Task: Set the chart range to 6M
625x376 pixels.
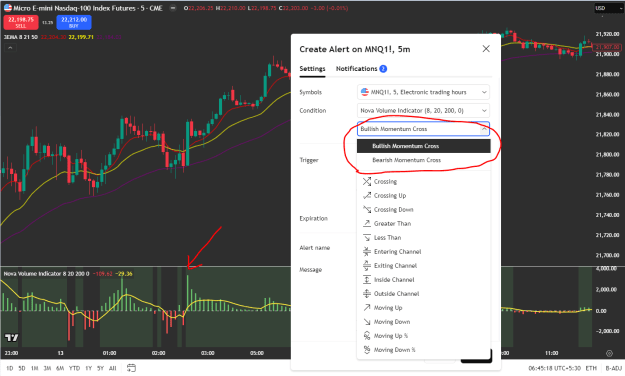Action: pyautogui.click(x=60, y=368)
